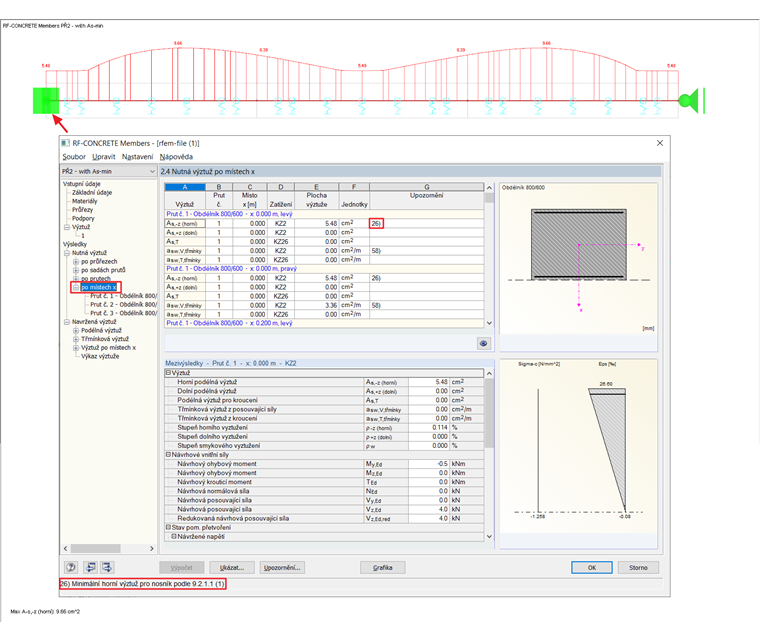Image resolution: width=760 pixels, height=642 pixels.
Task: Select Průřezy in the tree
Action: click(x=82, y=210)
